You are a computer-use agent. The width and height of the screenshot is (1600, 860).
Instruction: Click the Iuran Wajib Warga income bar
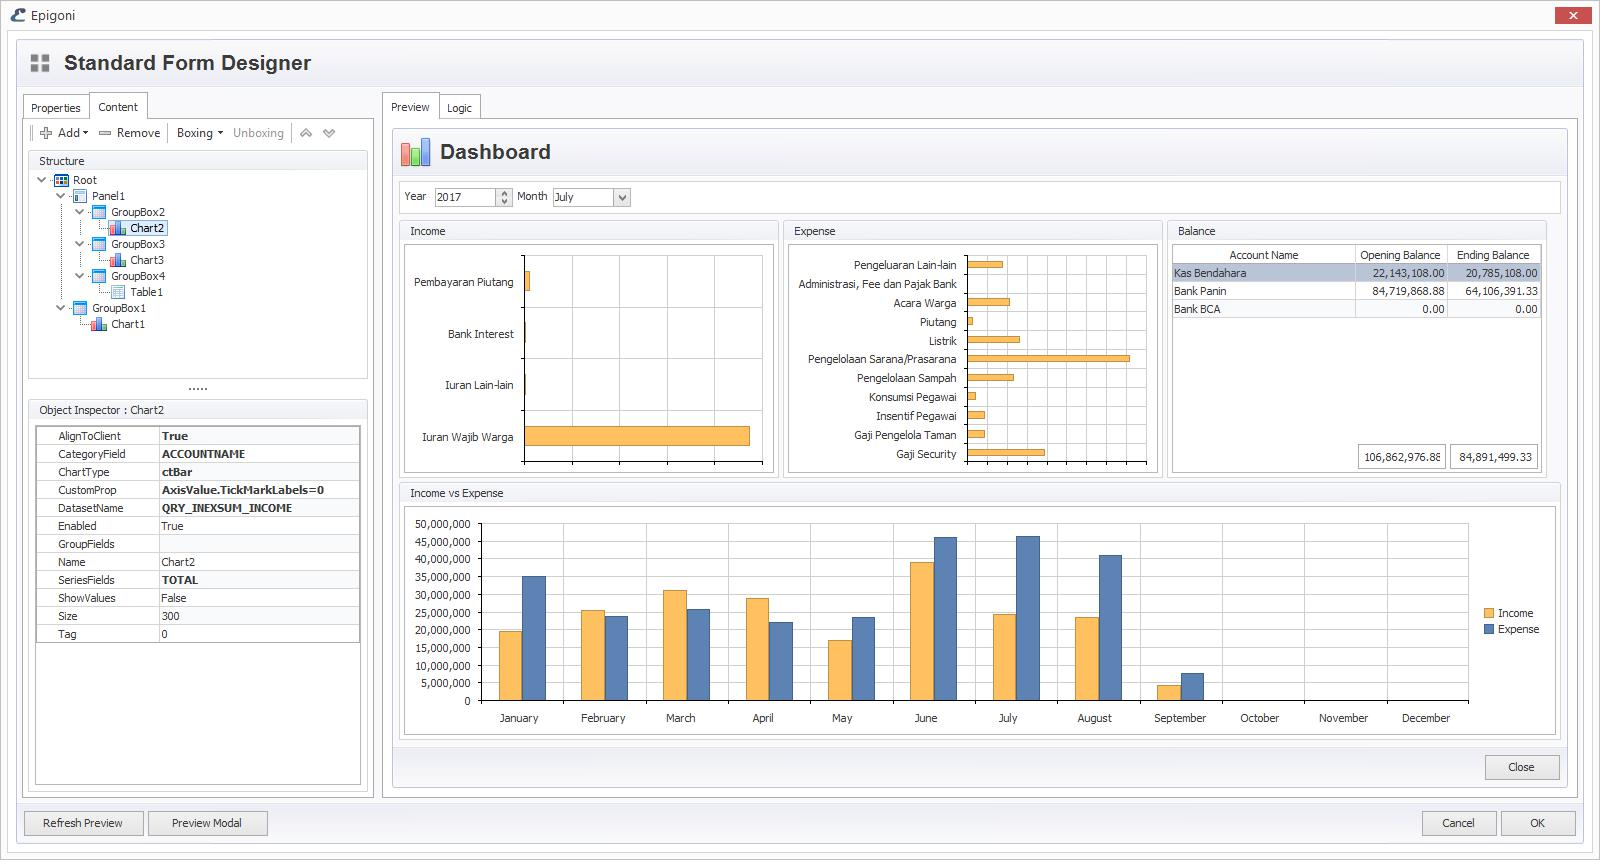[x=637, y=436]
